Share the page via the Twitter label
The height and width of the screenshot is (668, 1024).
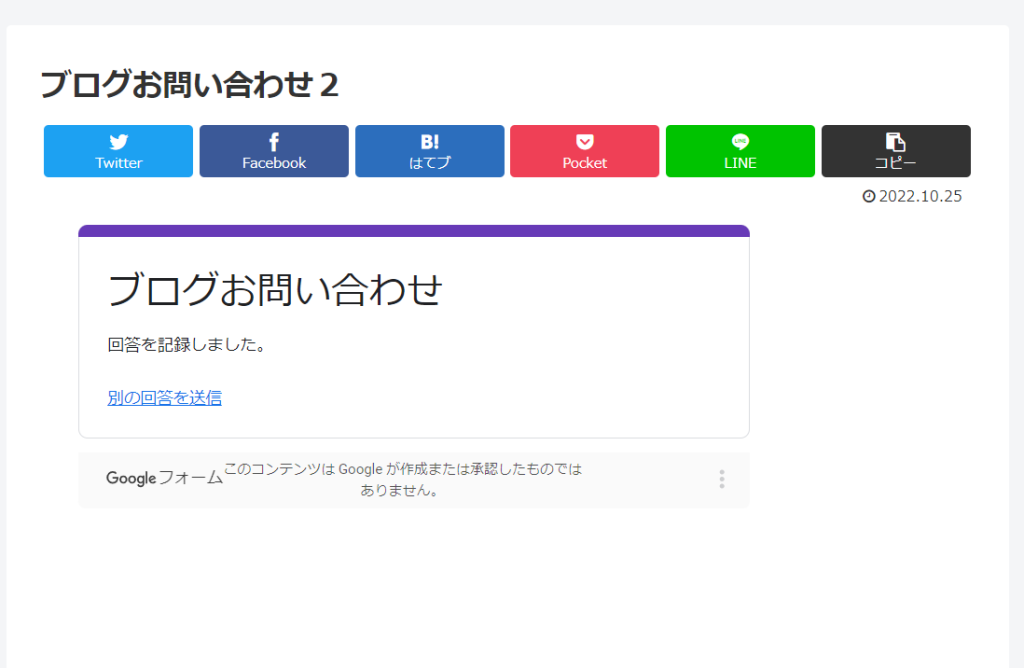[118, 163]
